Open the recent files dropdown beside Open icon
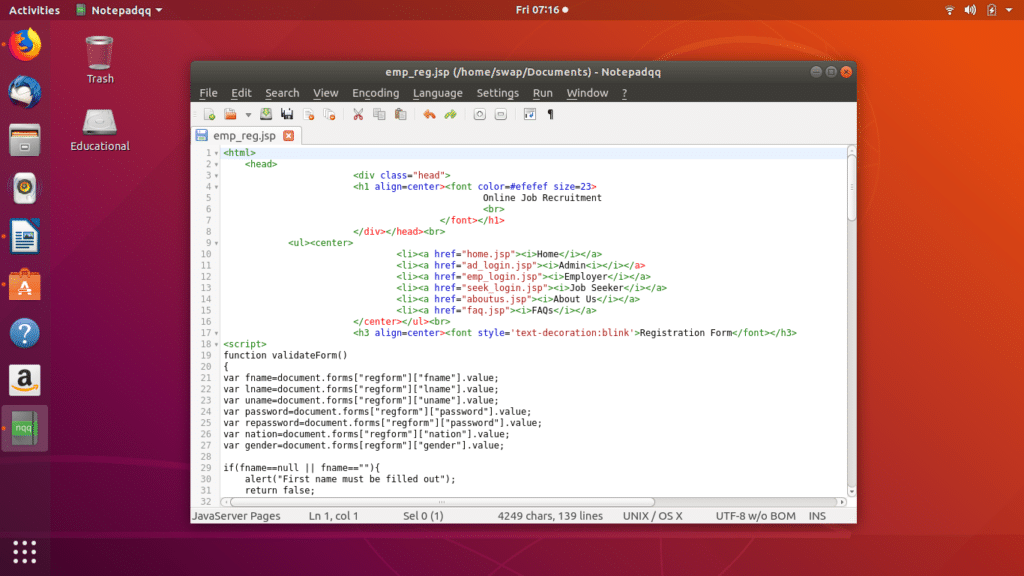The height and width of the screenshot is (576, 1024). [248, 114]
